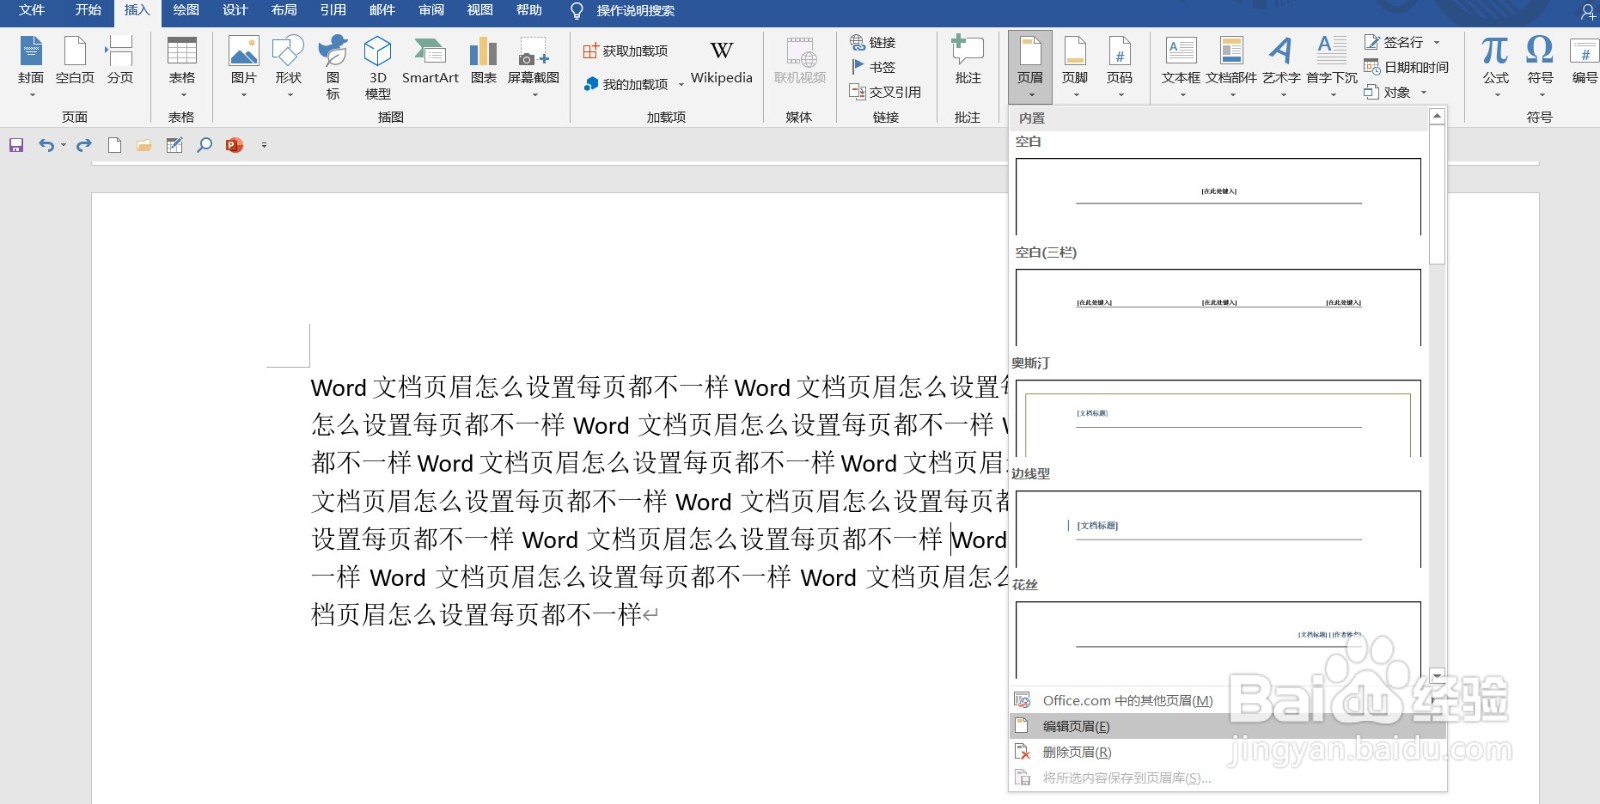Open the 文件 (File) tab
Image resolution: width=1600 pixels, height=804 pixels.
32,10
